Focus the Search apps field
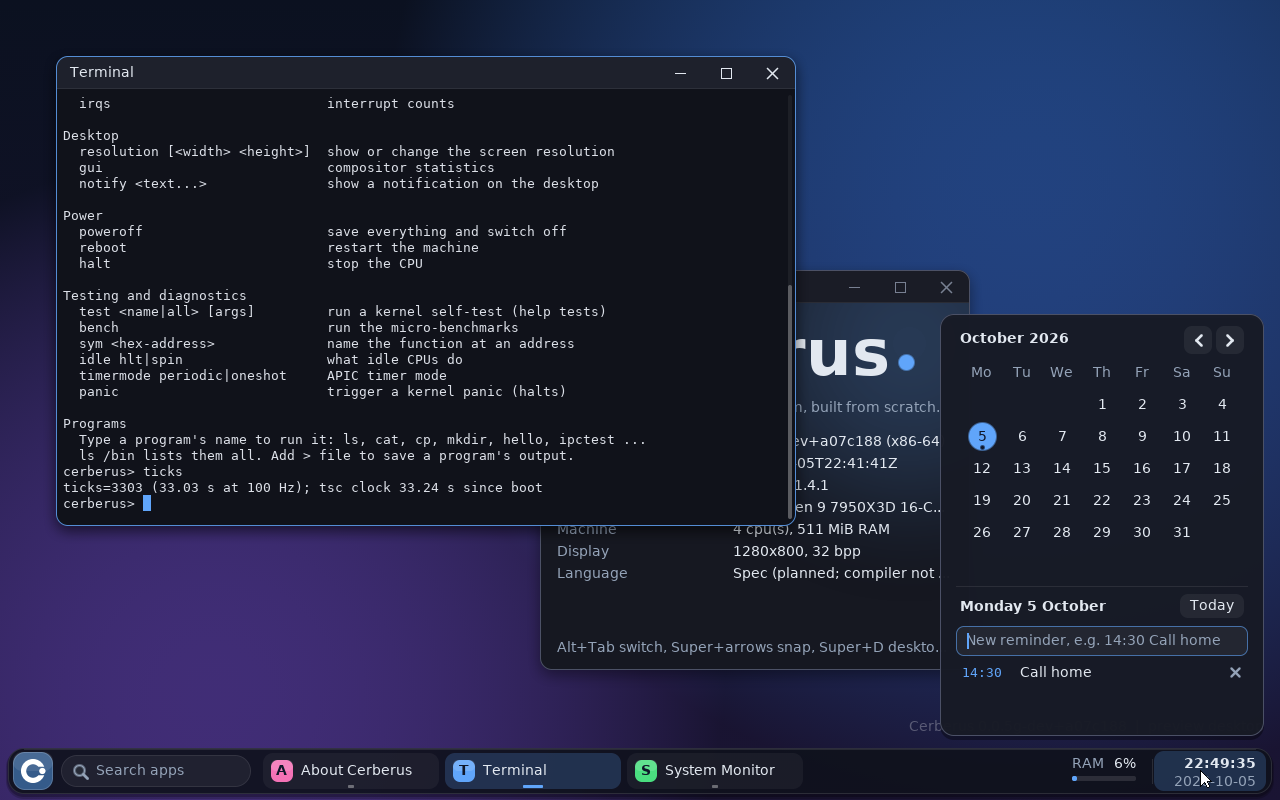The height and width of the screenshot is (800, 1280). [x=156, y=771]
